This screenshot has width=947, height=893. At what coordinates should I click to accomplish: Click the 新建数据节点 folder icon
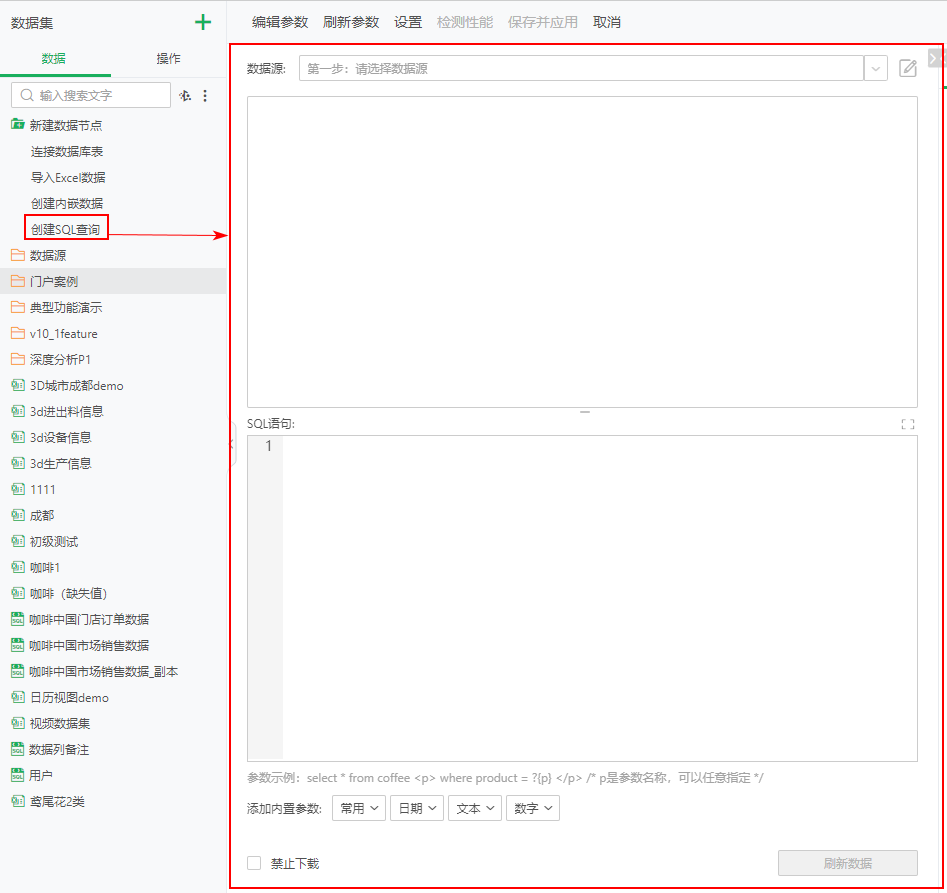point(18,125)
